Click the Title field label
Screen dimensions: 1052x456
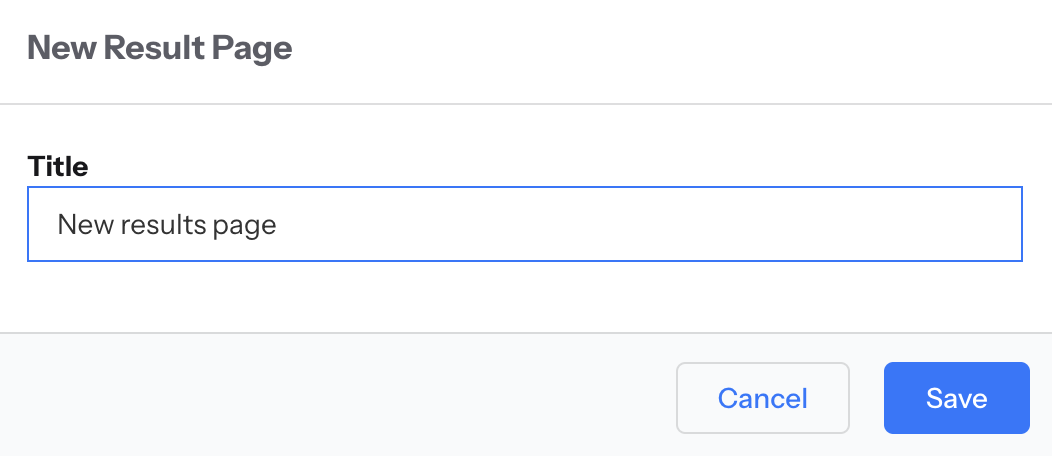click(58, 166)
